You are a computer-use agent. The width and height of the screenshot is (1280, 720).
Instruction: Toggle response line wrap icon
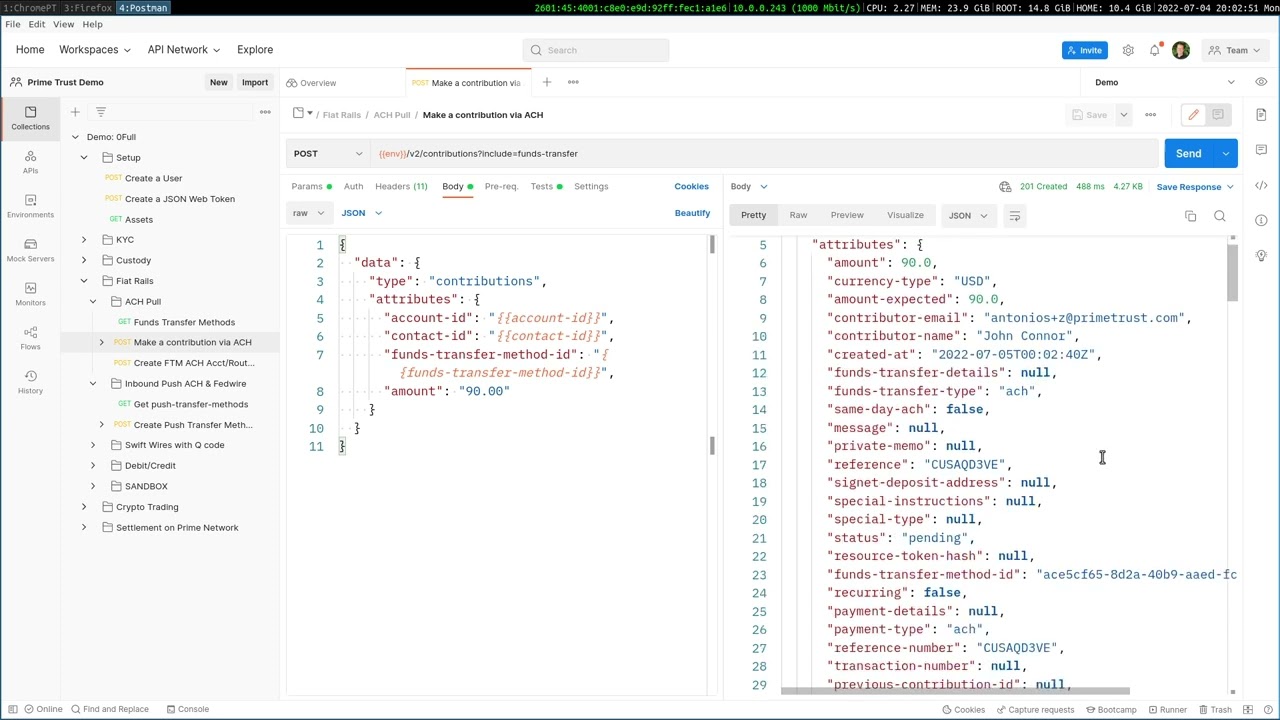1014,216
